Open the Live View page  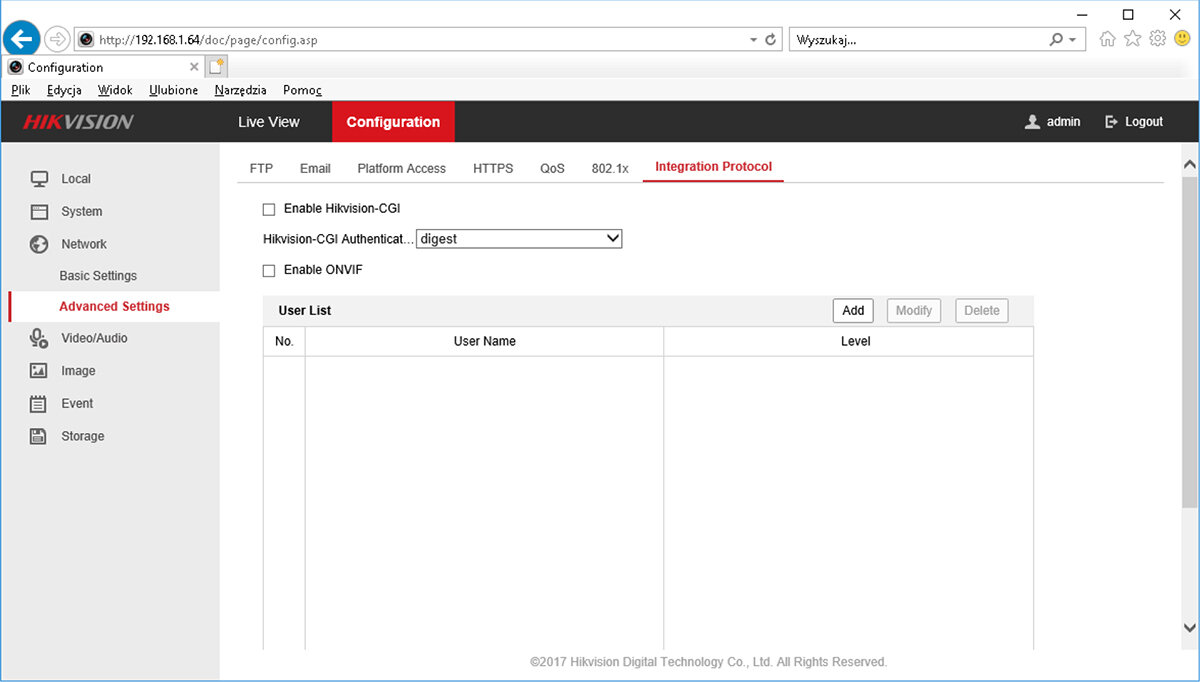coord(268,122)
